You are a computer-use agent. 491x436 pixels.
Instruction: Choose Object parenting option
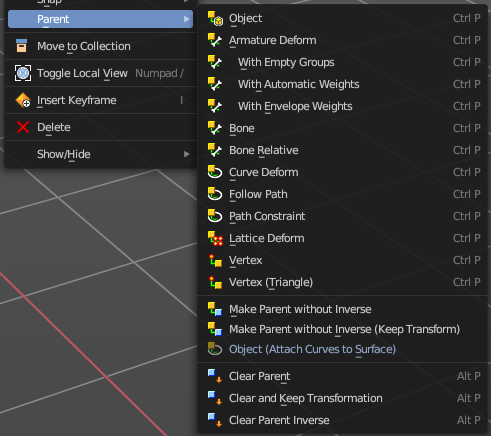tap(343, 18)
